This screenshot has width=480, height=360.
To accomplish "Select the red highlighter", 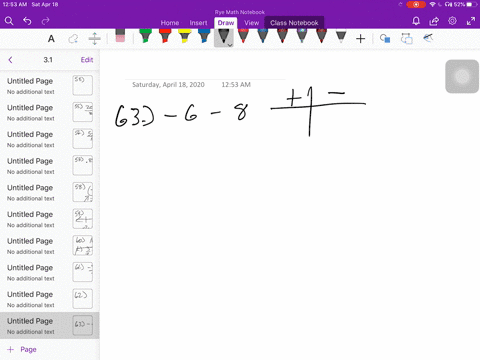I will point(165,36).
